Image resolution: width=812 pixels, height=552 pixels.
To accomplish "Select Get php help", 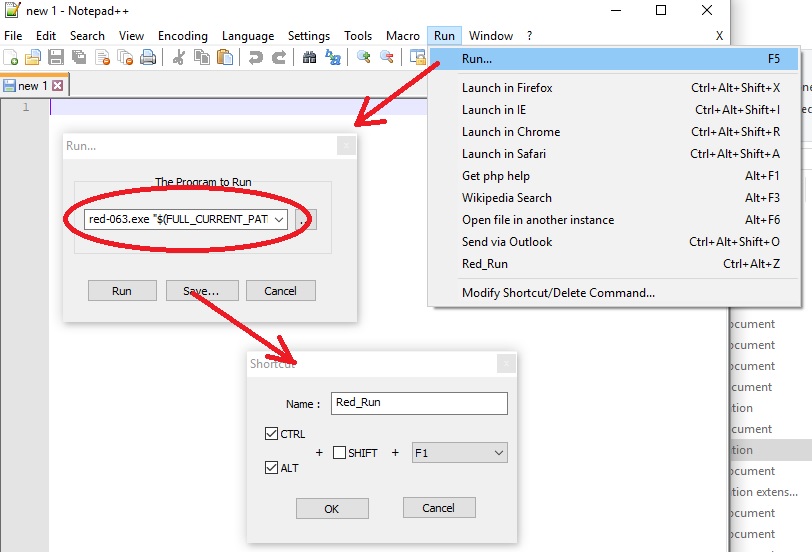I will [x=614, y=176].
